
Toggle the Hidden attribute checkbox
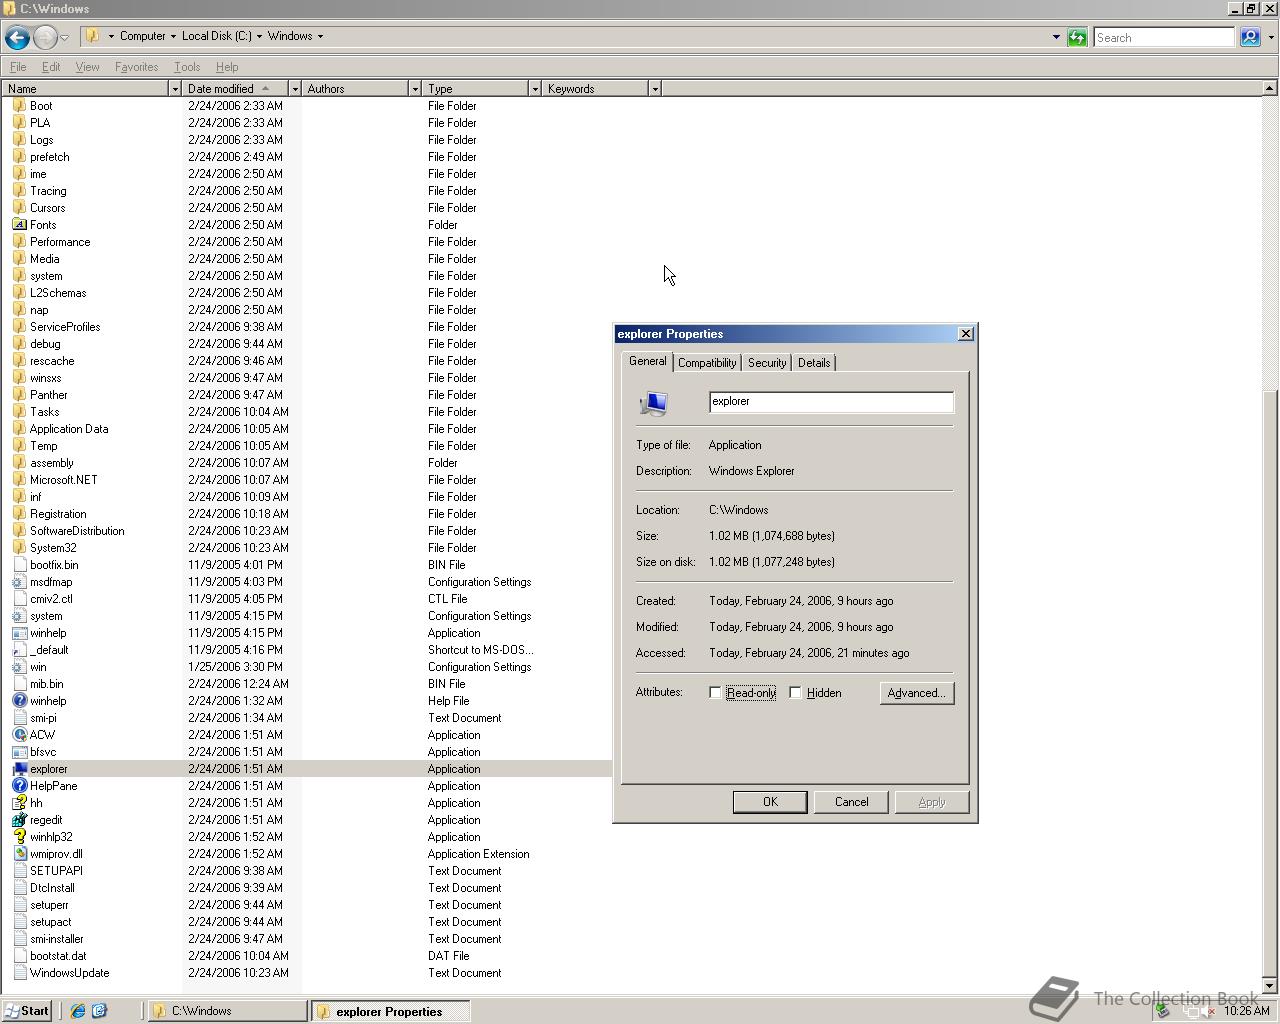(x=795, y=693)
